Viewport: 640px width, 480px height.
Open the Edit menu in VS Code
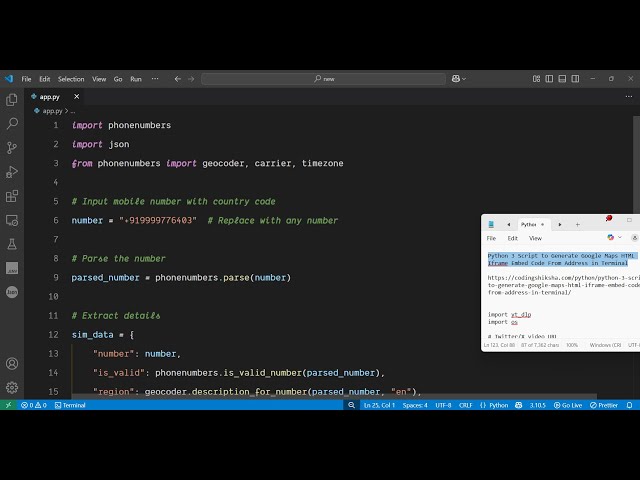click(45, 79)
